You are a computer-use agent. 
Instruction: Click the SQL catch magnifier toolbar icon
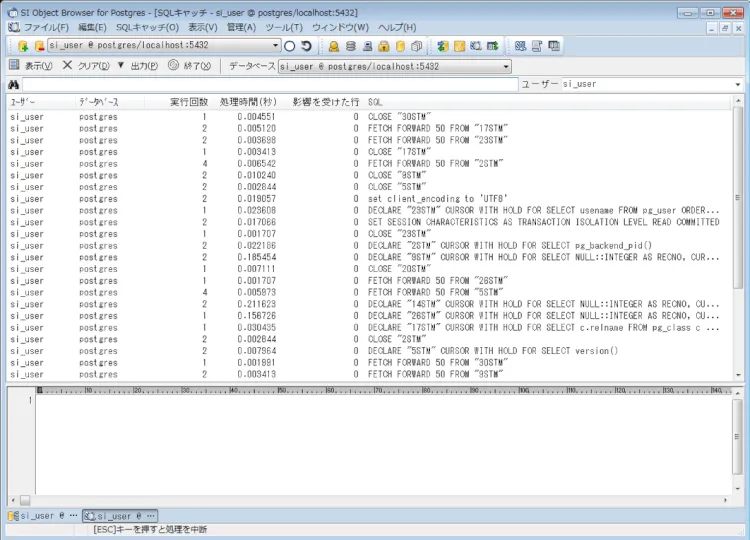[x=475, y=46]
